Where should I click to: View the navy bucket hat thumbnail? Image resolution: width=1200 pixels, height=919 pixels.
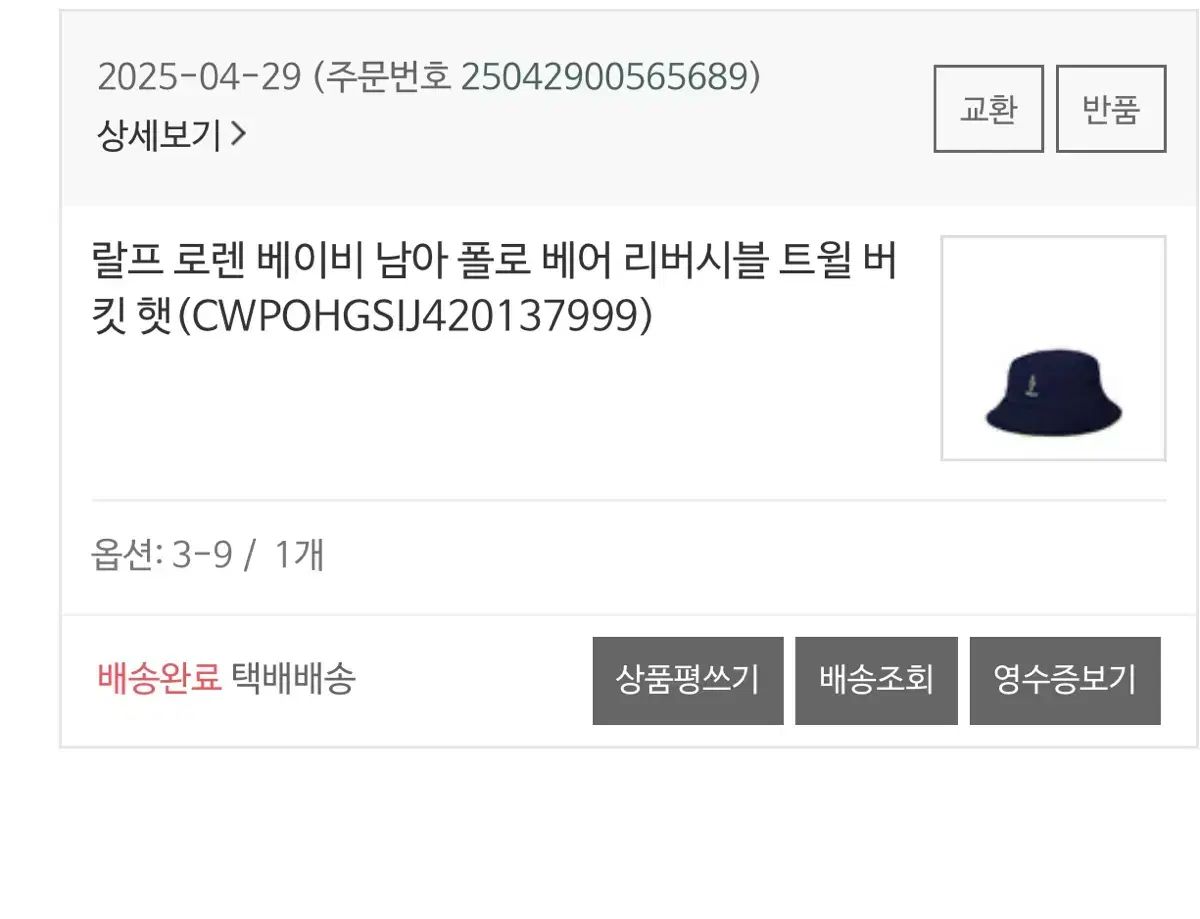tap(1054, 348)
